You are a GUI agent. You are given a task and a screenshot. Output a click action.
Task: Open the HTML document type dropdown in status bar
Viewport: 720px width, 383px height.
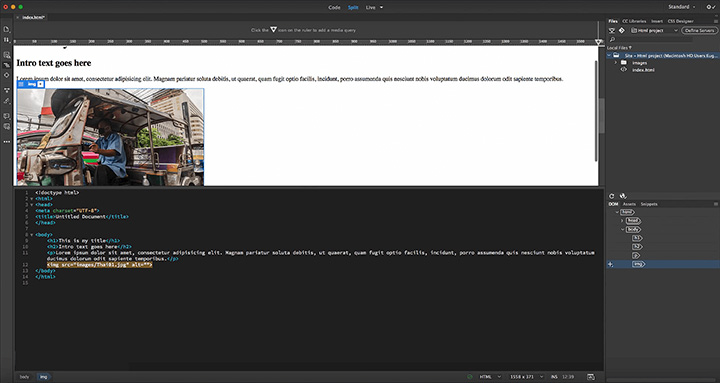(490, 377)
